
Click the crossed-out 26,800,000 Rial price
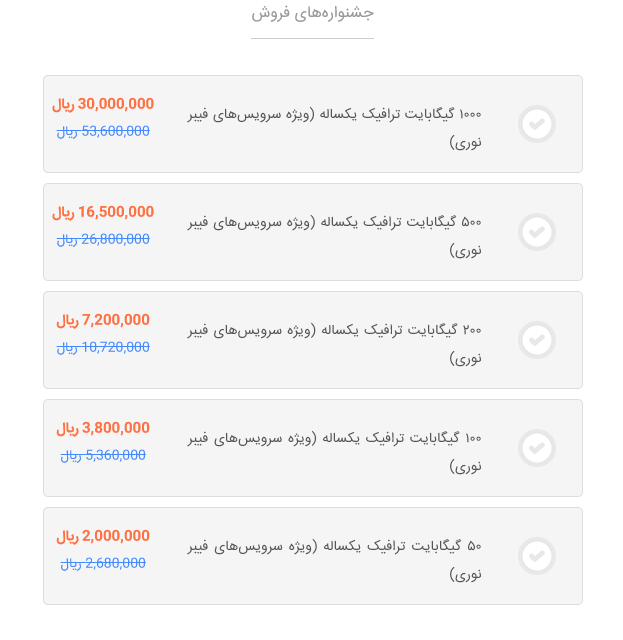[x=103, y=239]
